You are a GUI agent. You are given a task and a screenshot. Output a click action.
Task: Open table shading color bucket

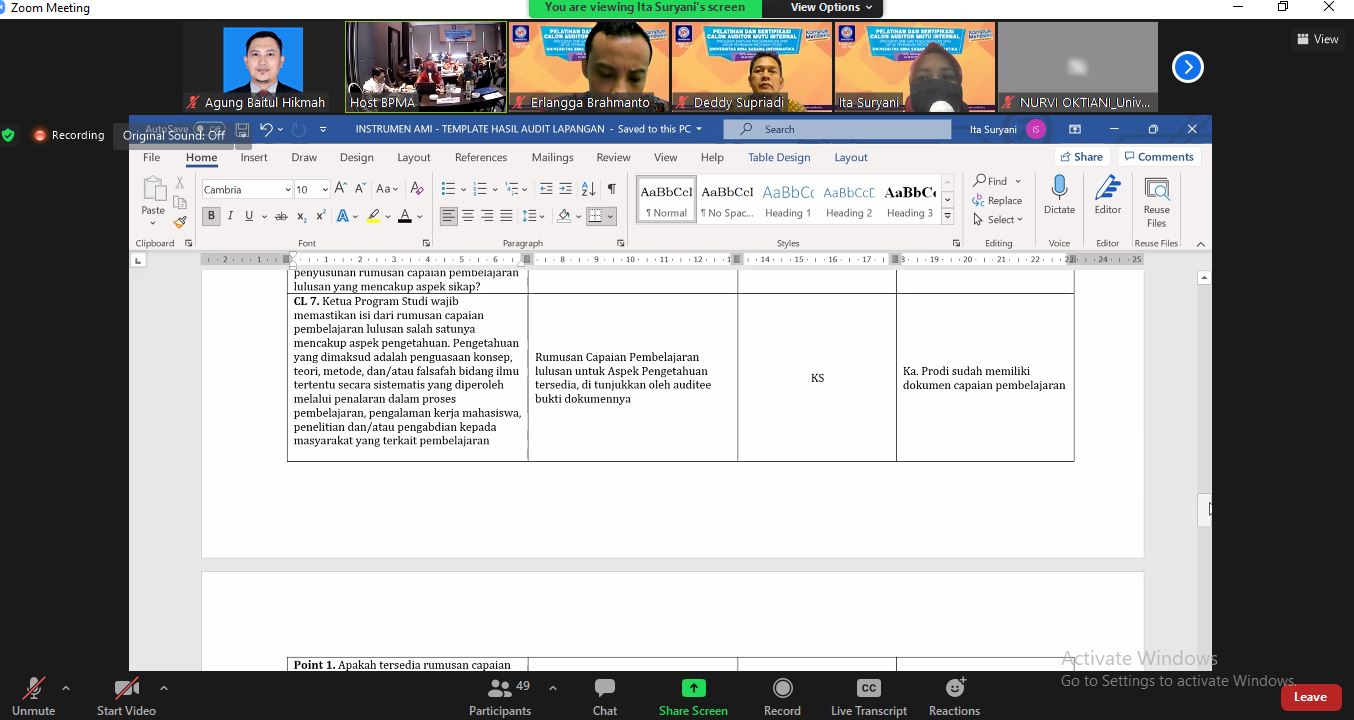click(564, 216)
